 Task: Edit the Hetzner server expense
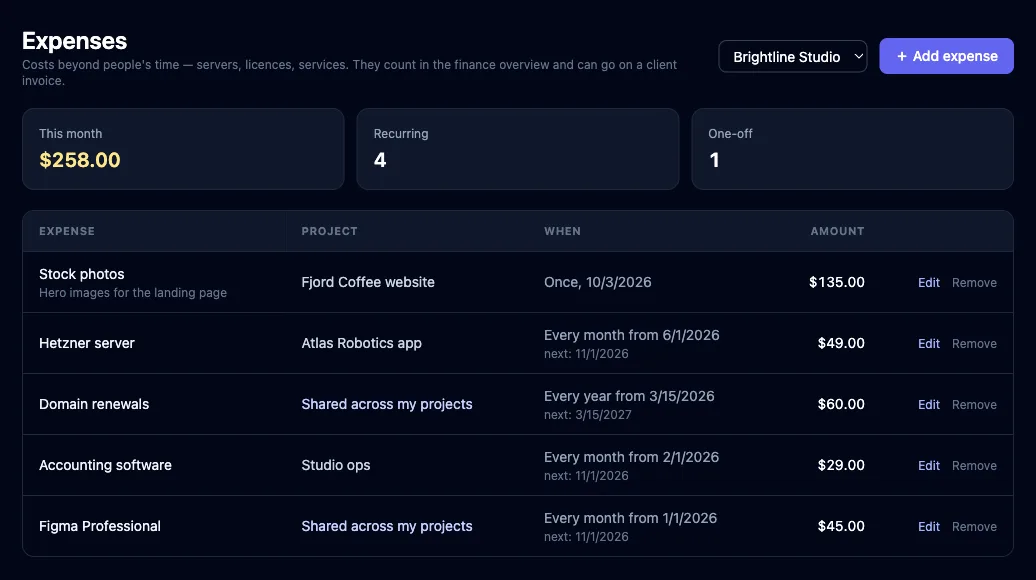coord(928,344)
